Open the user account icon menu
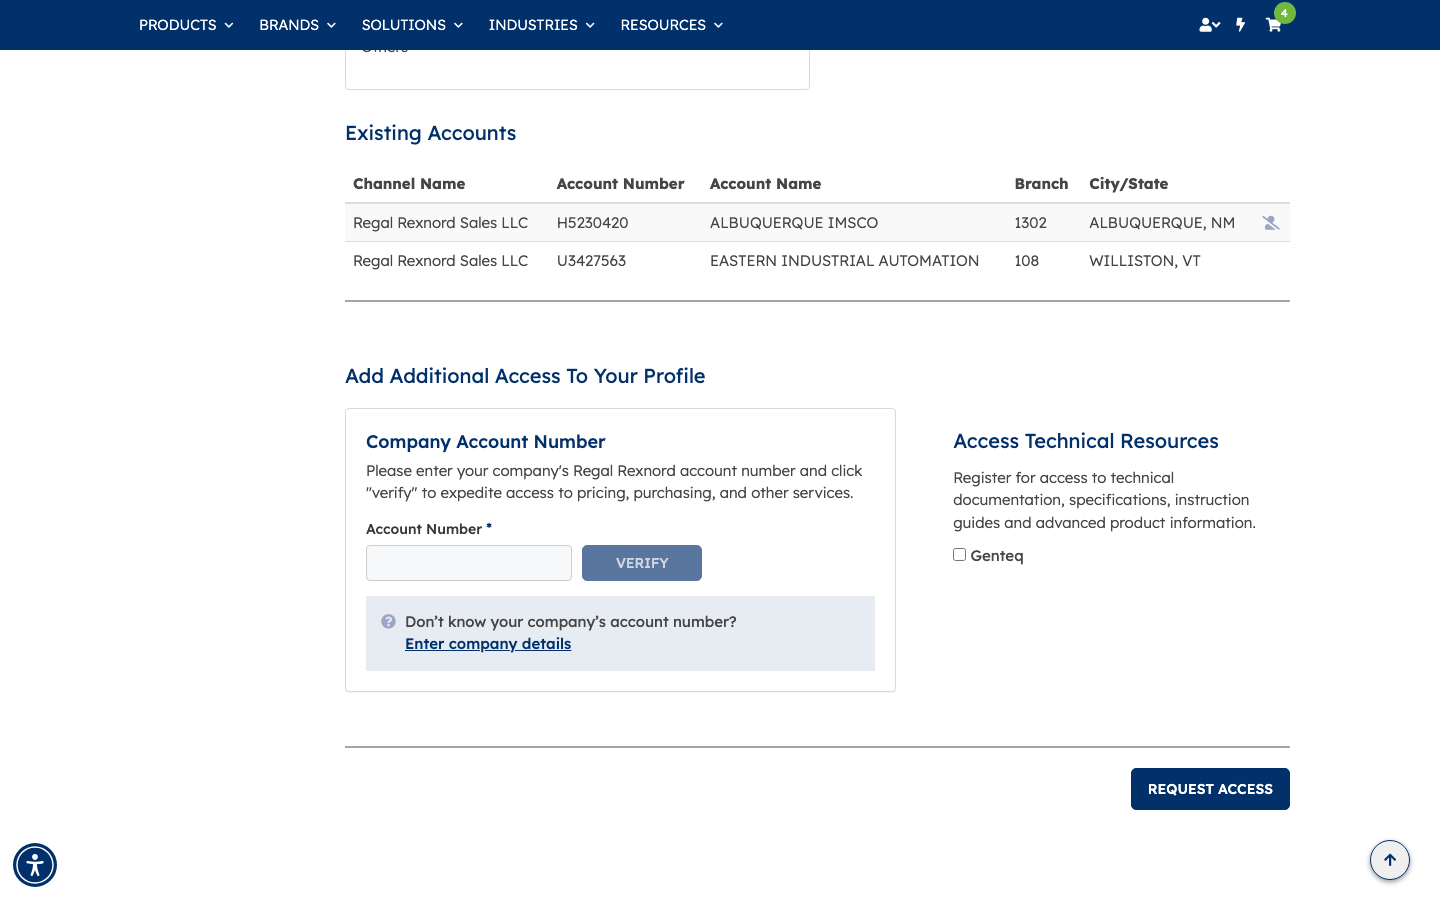The image size is (1440, 900). [1209, 25]
